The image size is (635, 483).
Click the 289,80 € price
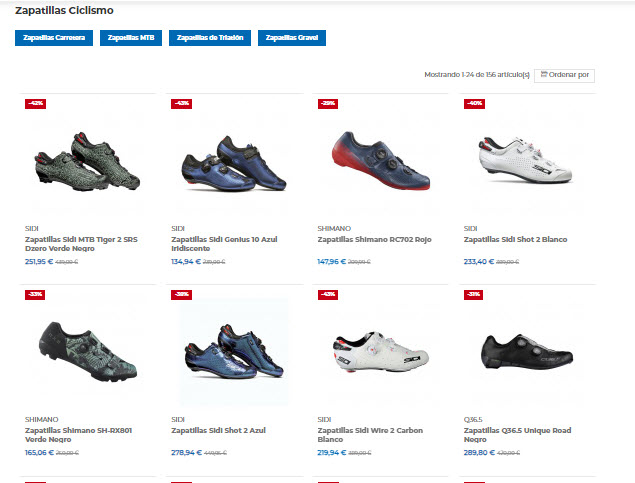pos(479,453)
